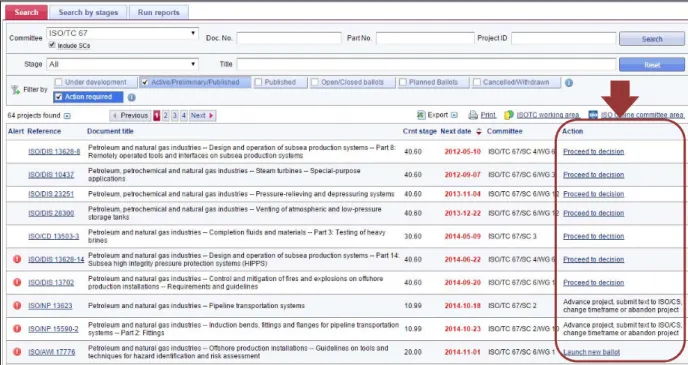Open the ISOTC working area link
The width and height of the screenshot is (688, 365).
tap(548, 115)
